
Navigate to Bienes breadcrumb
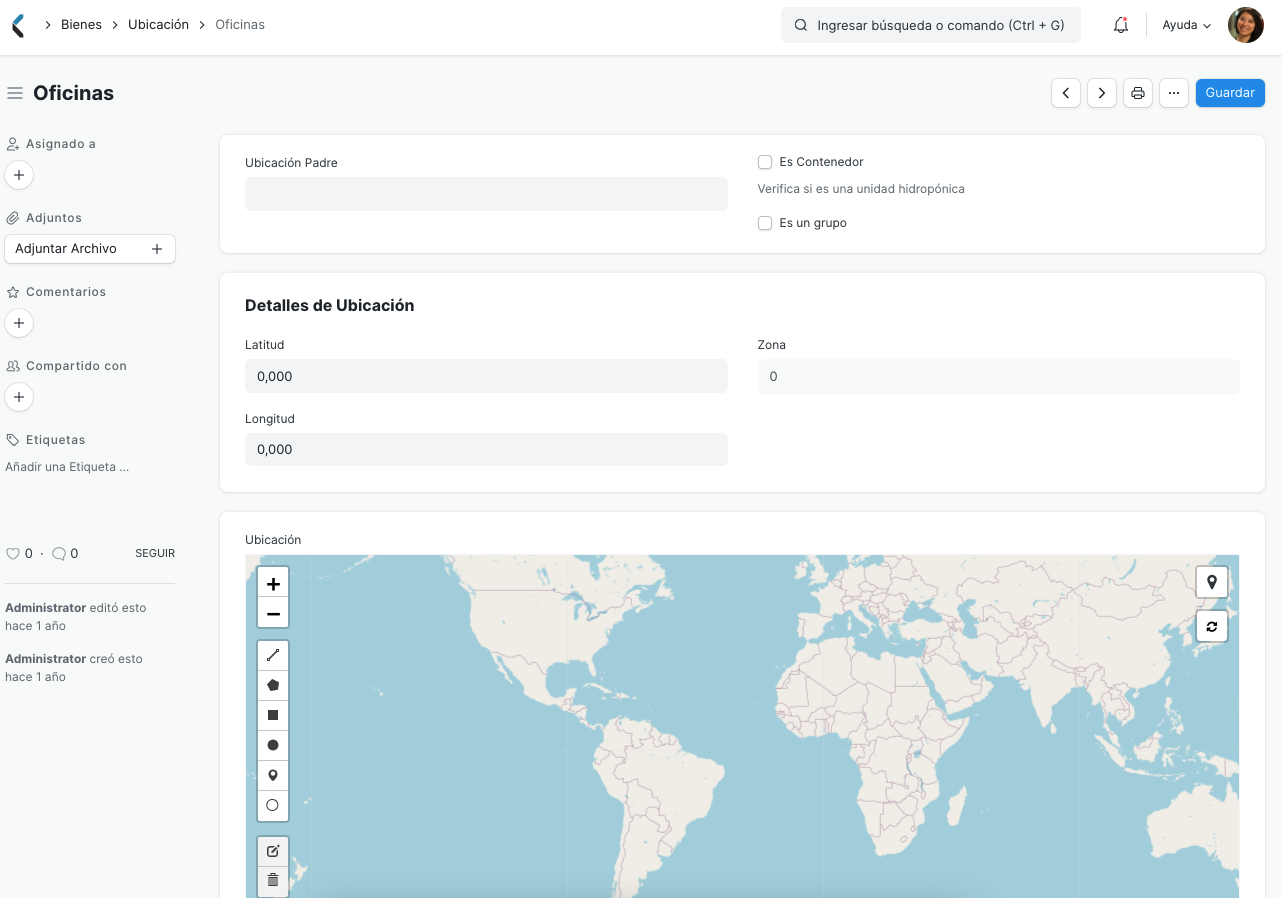tap(81, 25)
